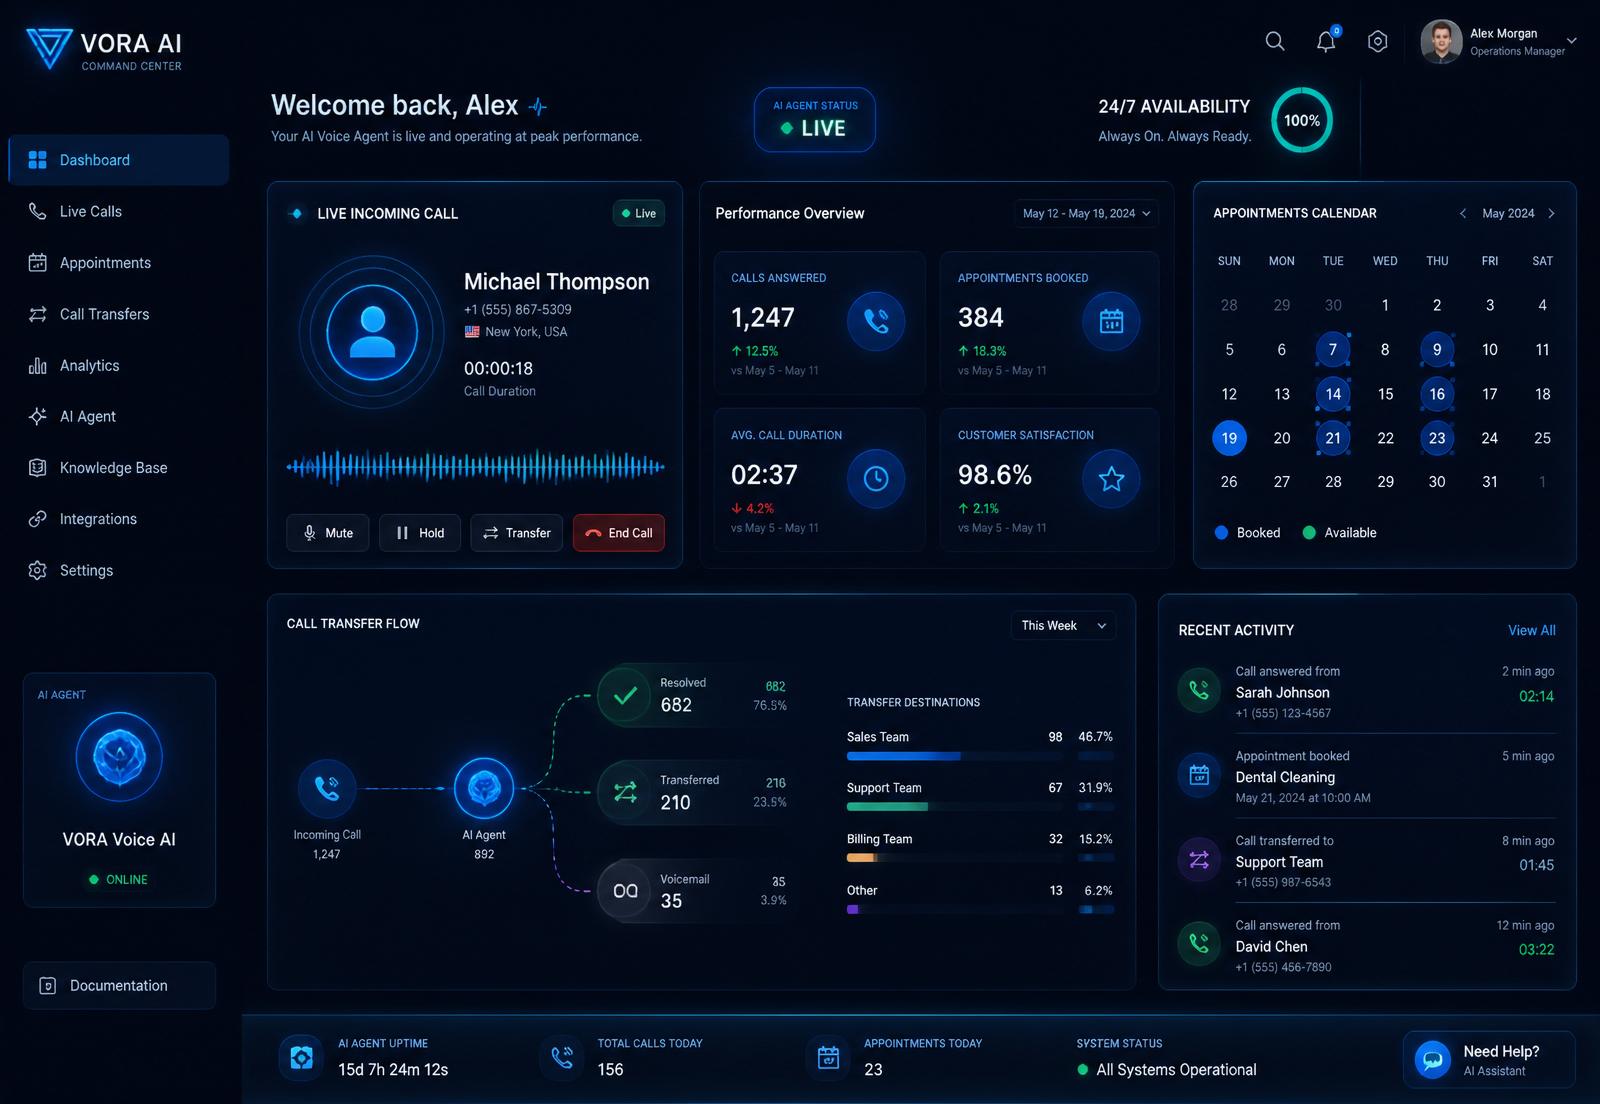Click the call audio waveform
The height and width of the screenshot is (1104, 1600).
pyautogui.click(x=476, y=466)
